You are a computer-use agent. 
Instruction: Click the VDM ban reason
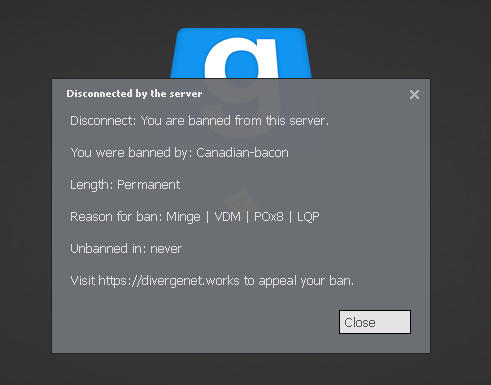(227, 217)
